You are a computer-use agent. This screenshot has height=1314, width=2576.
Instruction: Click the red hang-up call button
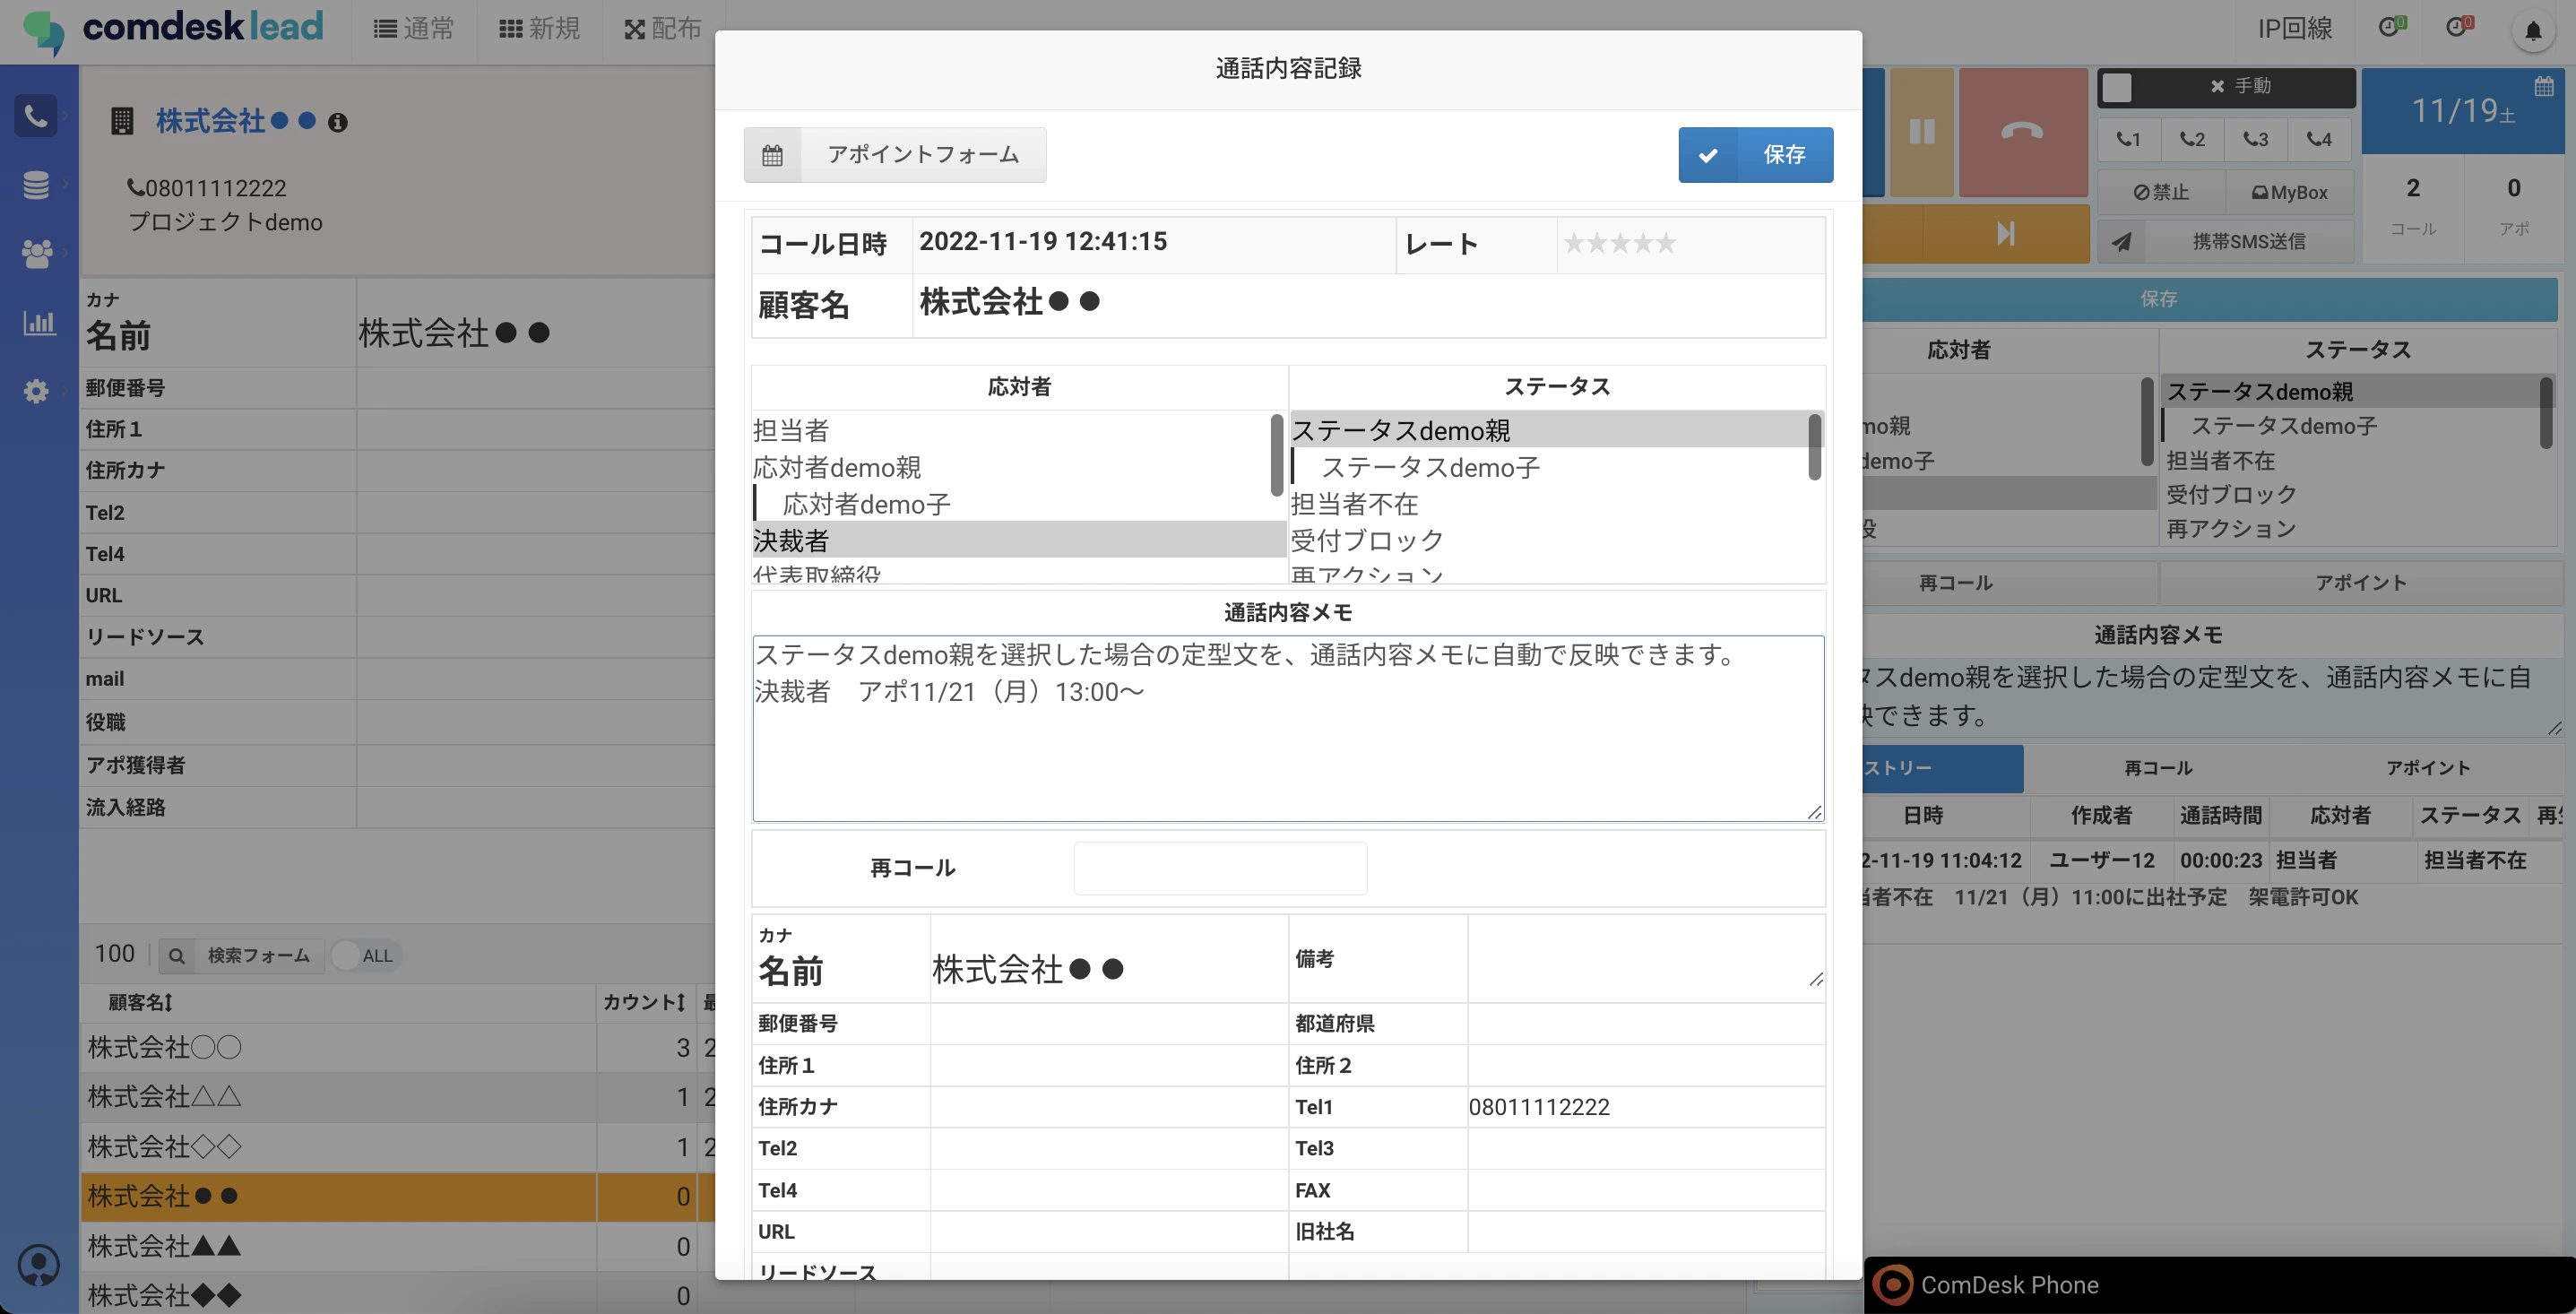(x=2022, y=132)
